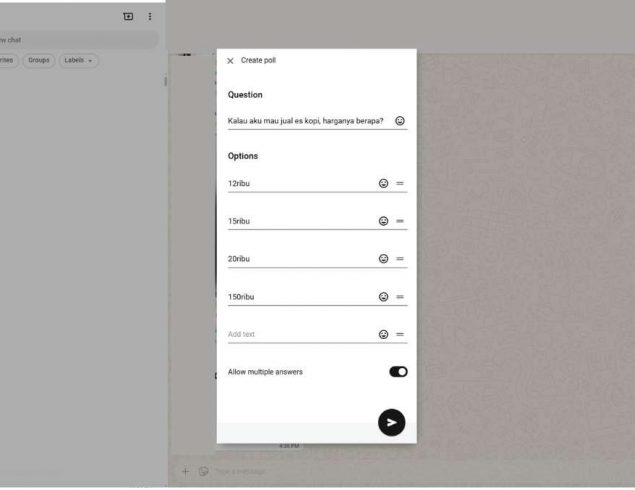Viewport: 635px width, 490px height.
Task: Open emoji picker for 150ribu option
Action: coord(383,297)
